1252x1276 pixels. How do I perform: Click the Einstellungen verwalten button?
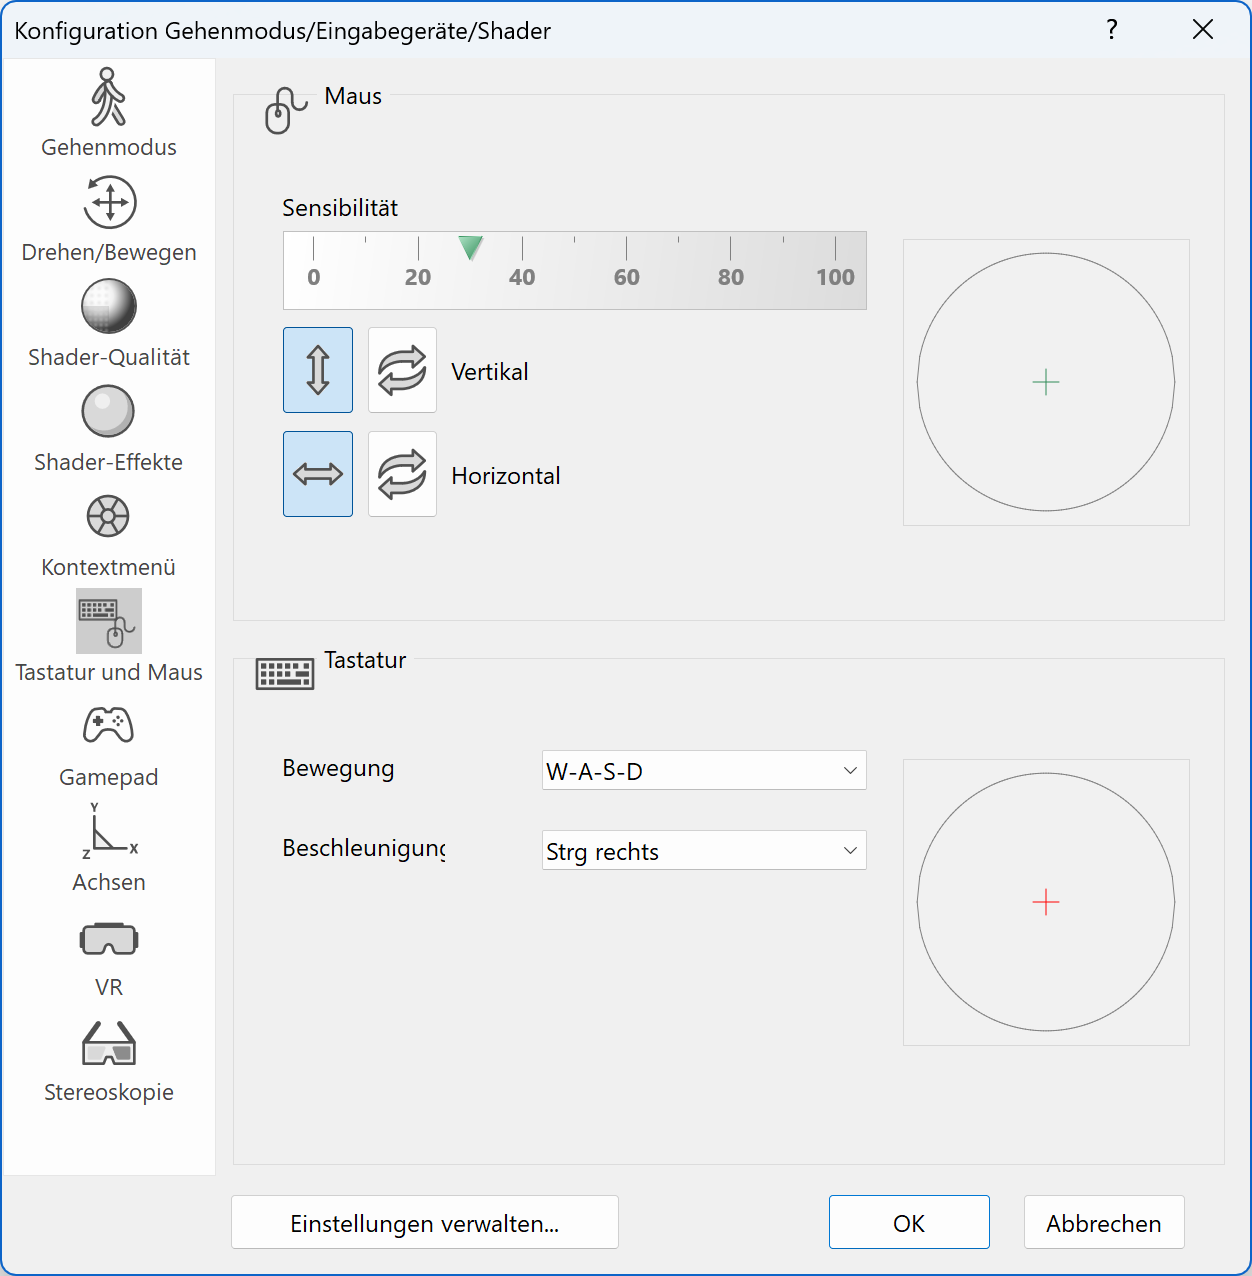424,1223
